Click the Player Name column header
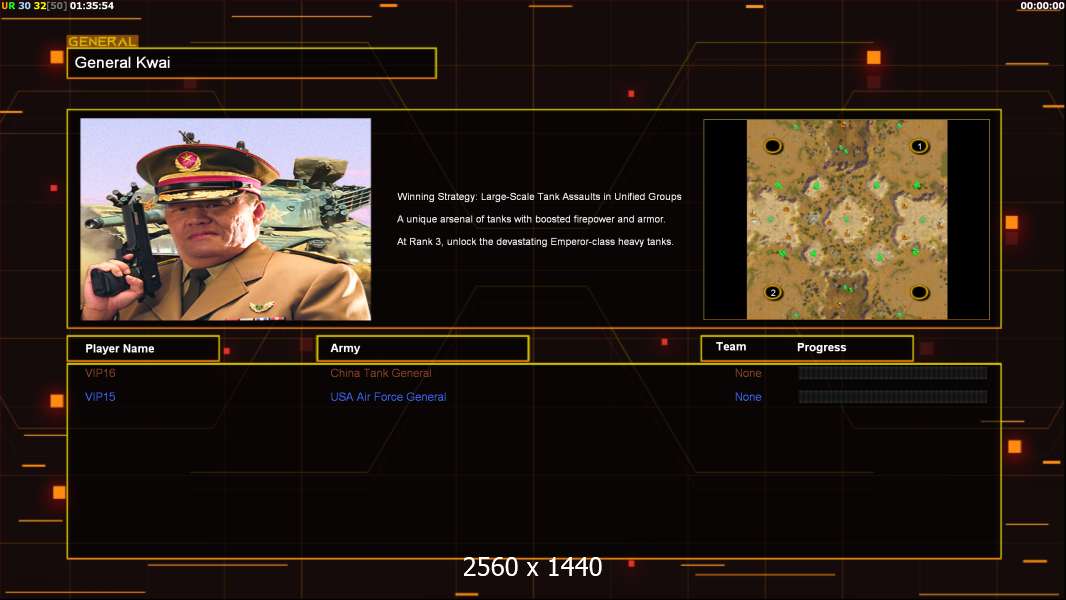 point(143,348)
